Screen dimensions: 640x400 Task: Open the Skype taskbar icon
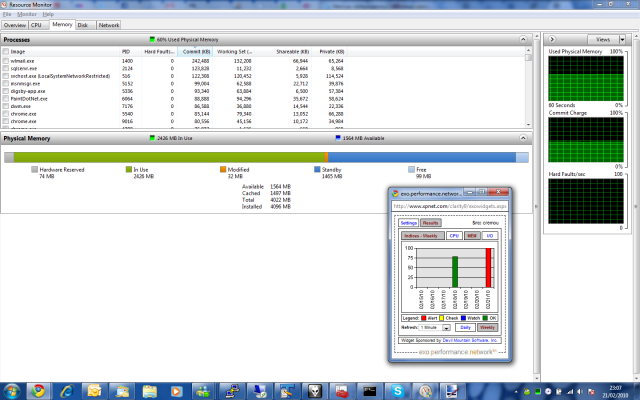point(396,390)
